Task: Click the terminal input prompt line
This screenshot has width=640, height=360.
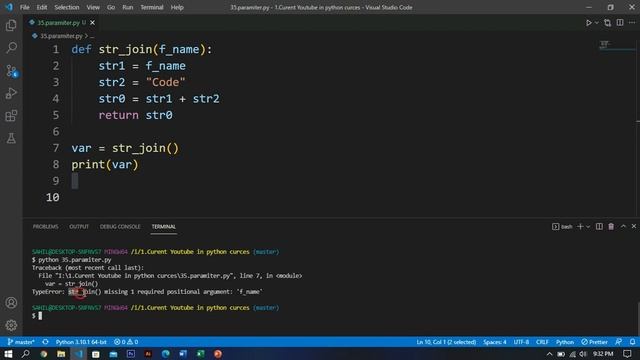Action: coord(37,316)
